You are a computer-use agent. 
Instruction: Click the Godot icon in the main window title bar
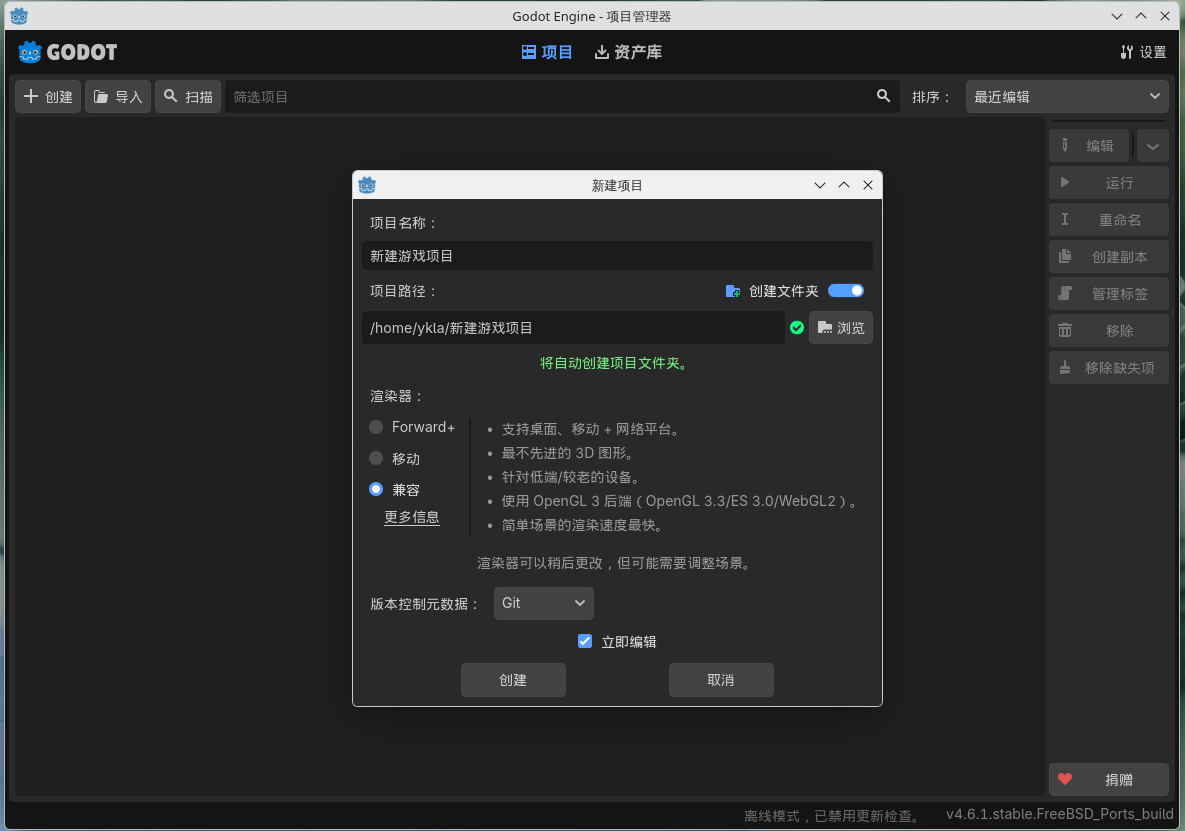pos(19,16)
